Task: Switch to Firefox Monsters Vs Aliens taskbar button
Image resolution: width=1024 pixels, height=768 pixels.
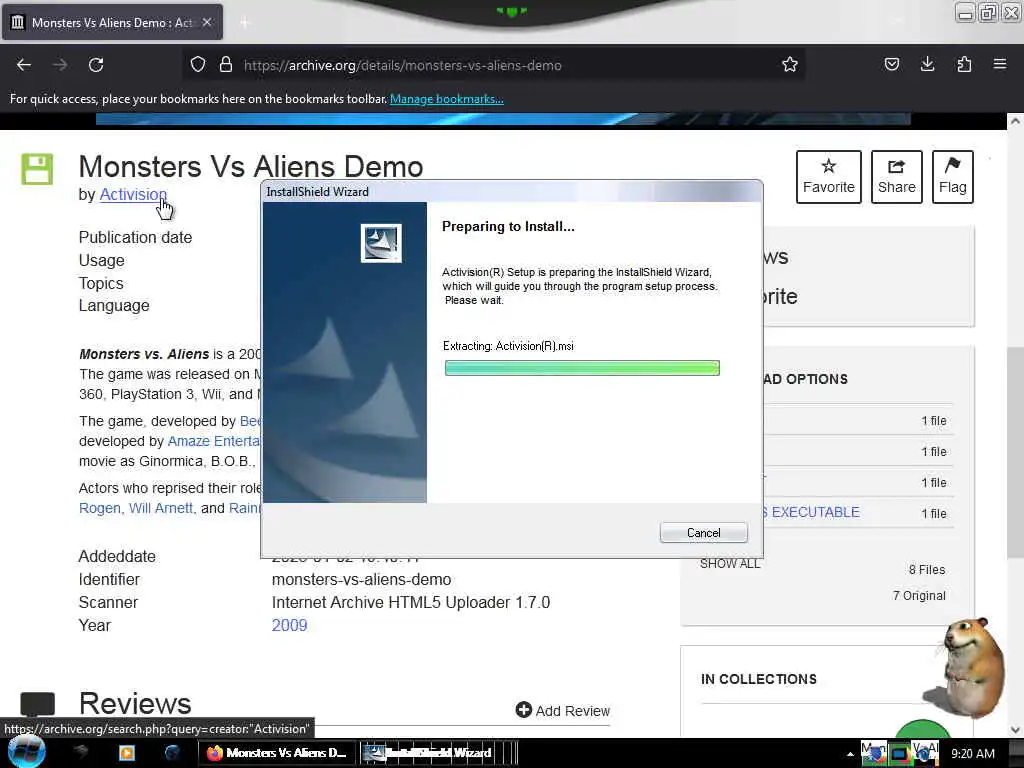Action: [278, 753]
